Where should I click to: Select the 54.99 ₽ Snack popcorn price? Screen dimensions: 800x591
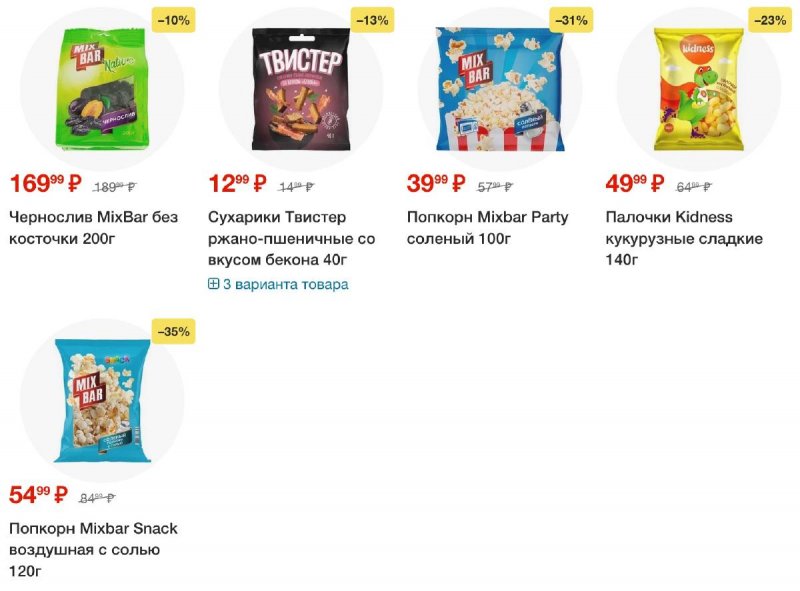(x=39, y=495)
